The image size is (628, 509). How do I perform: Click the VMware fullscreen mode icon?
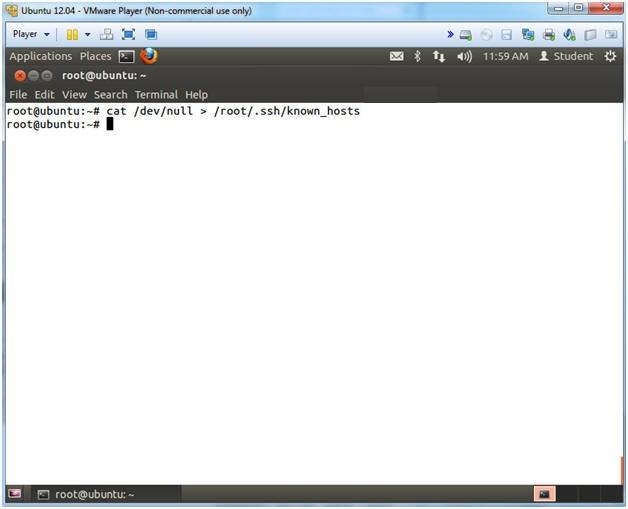[x=129, y=34]
